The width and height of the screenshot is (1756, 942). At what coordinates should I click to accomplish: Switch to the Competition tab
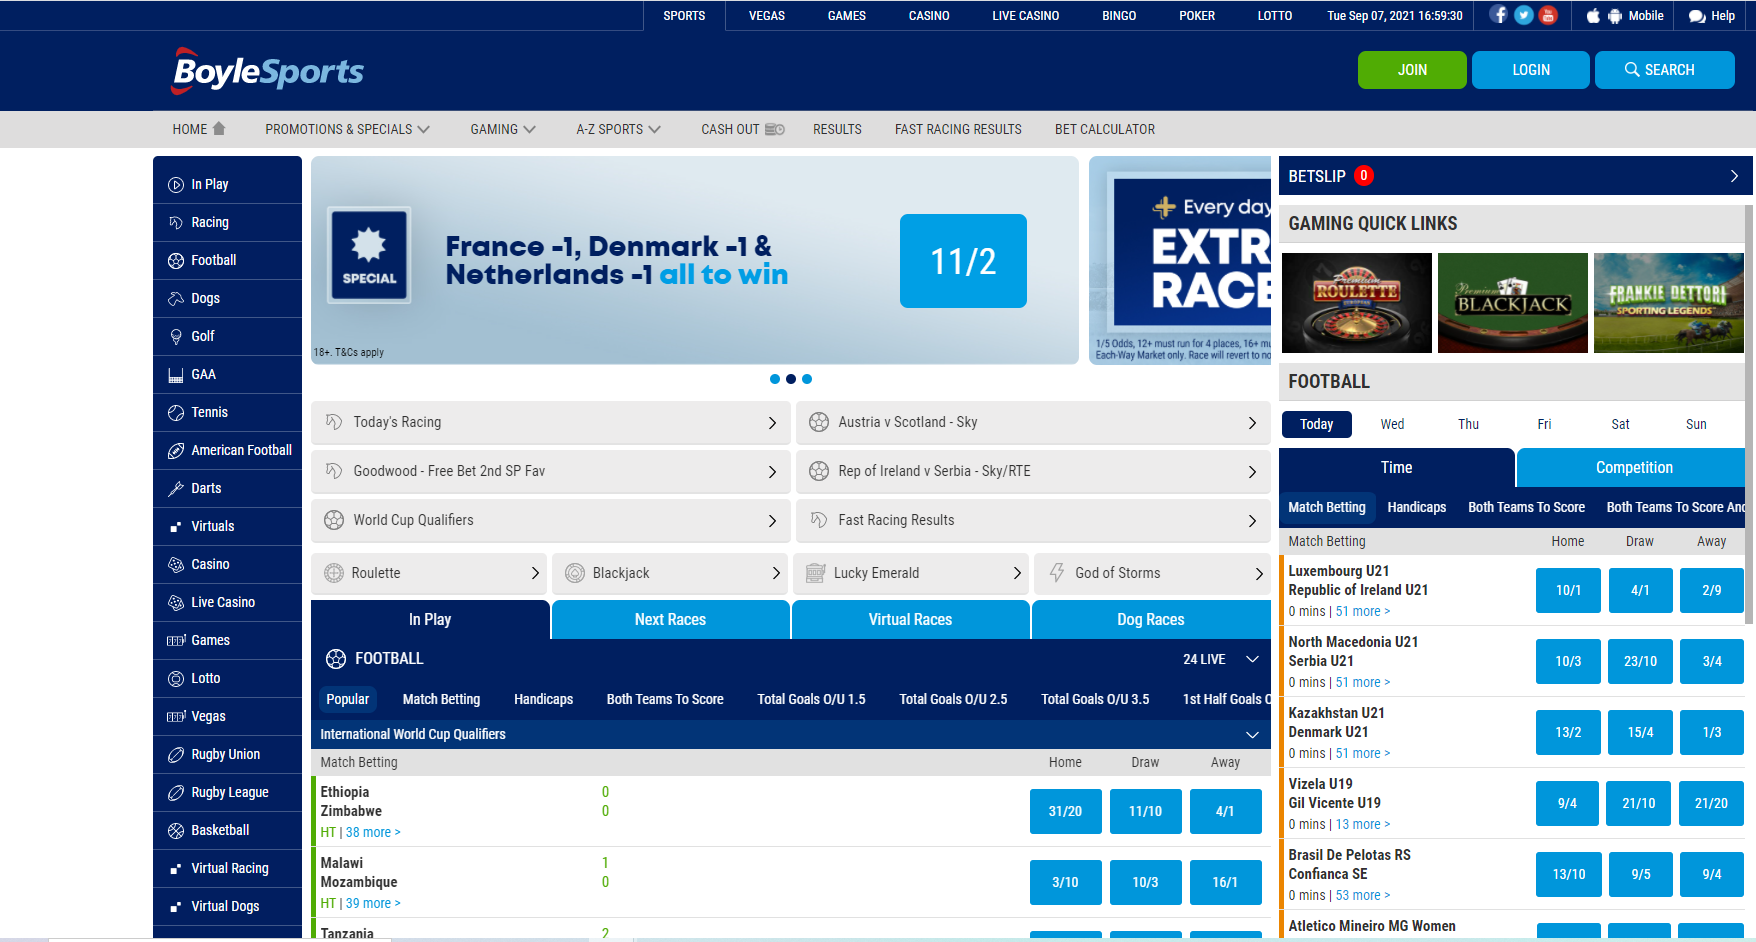pos(1634,467)
